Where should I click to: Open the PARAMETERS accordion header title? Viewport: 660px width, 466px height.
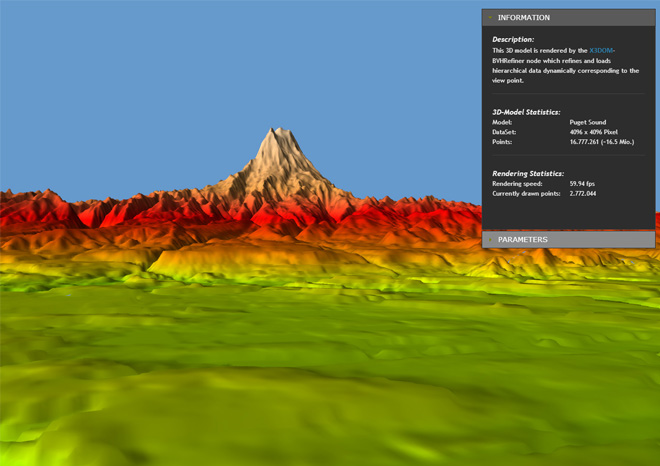click(522, 240)
